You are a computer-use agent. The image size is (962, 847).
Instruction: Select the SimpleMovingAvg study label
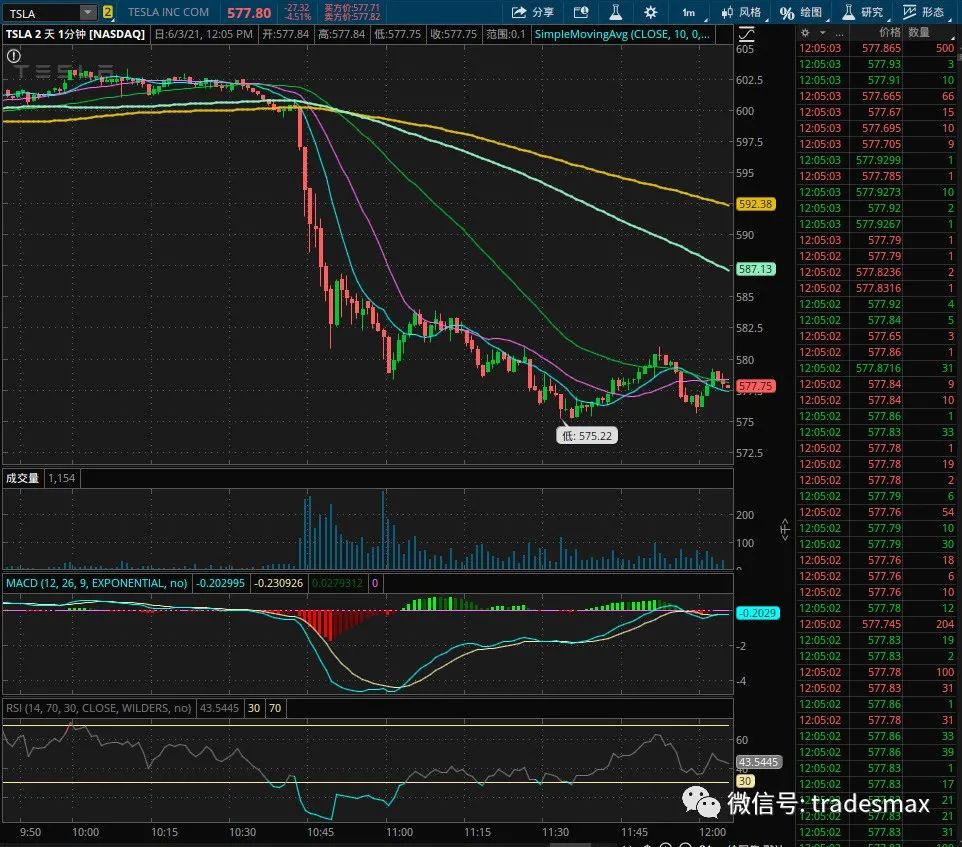(622, 34)
